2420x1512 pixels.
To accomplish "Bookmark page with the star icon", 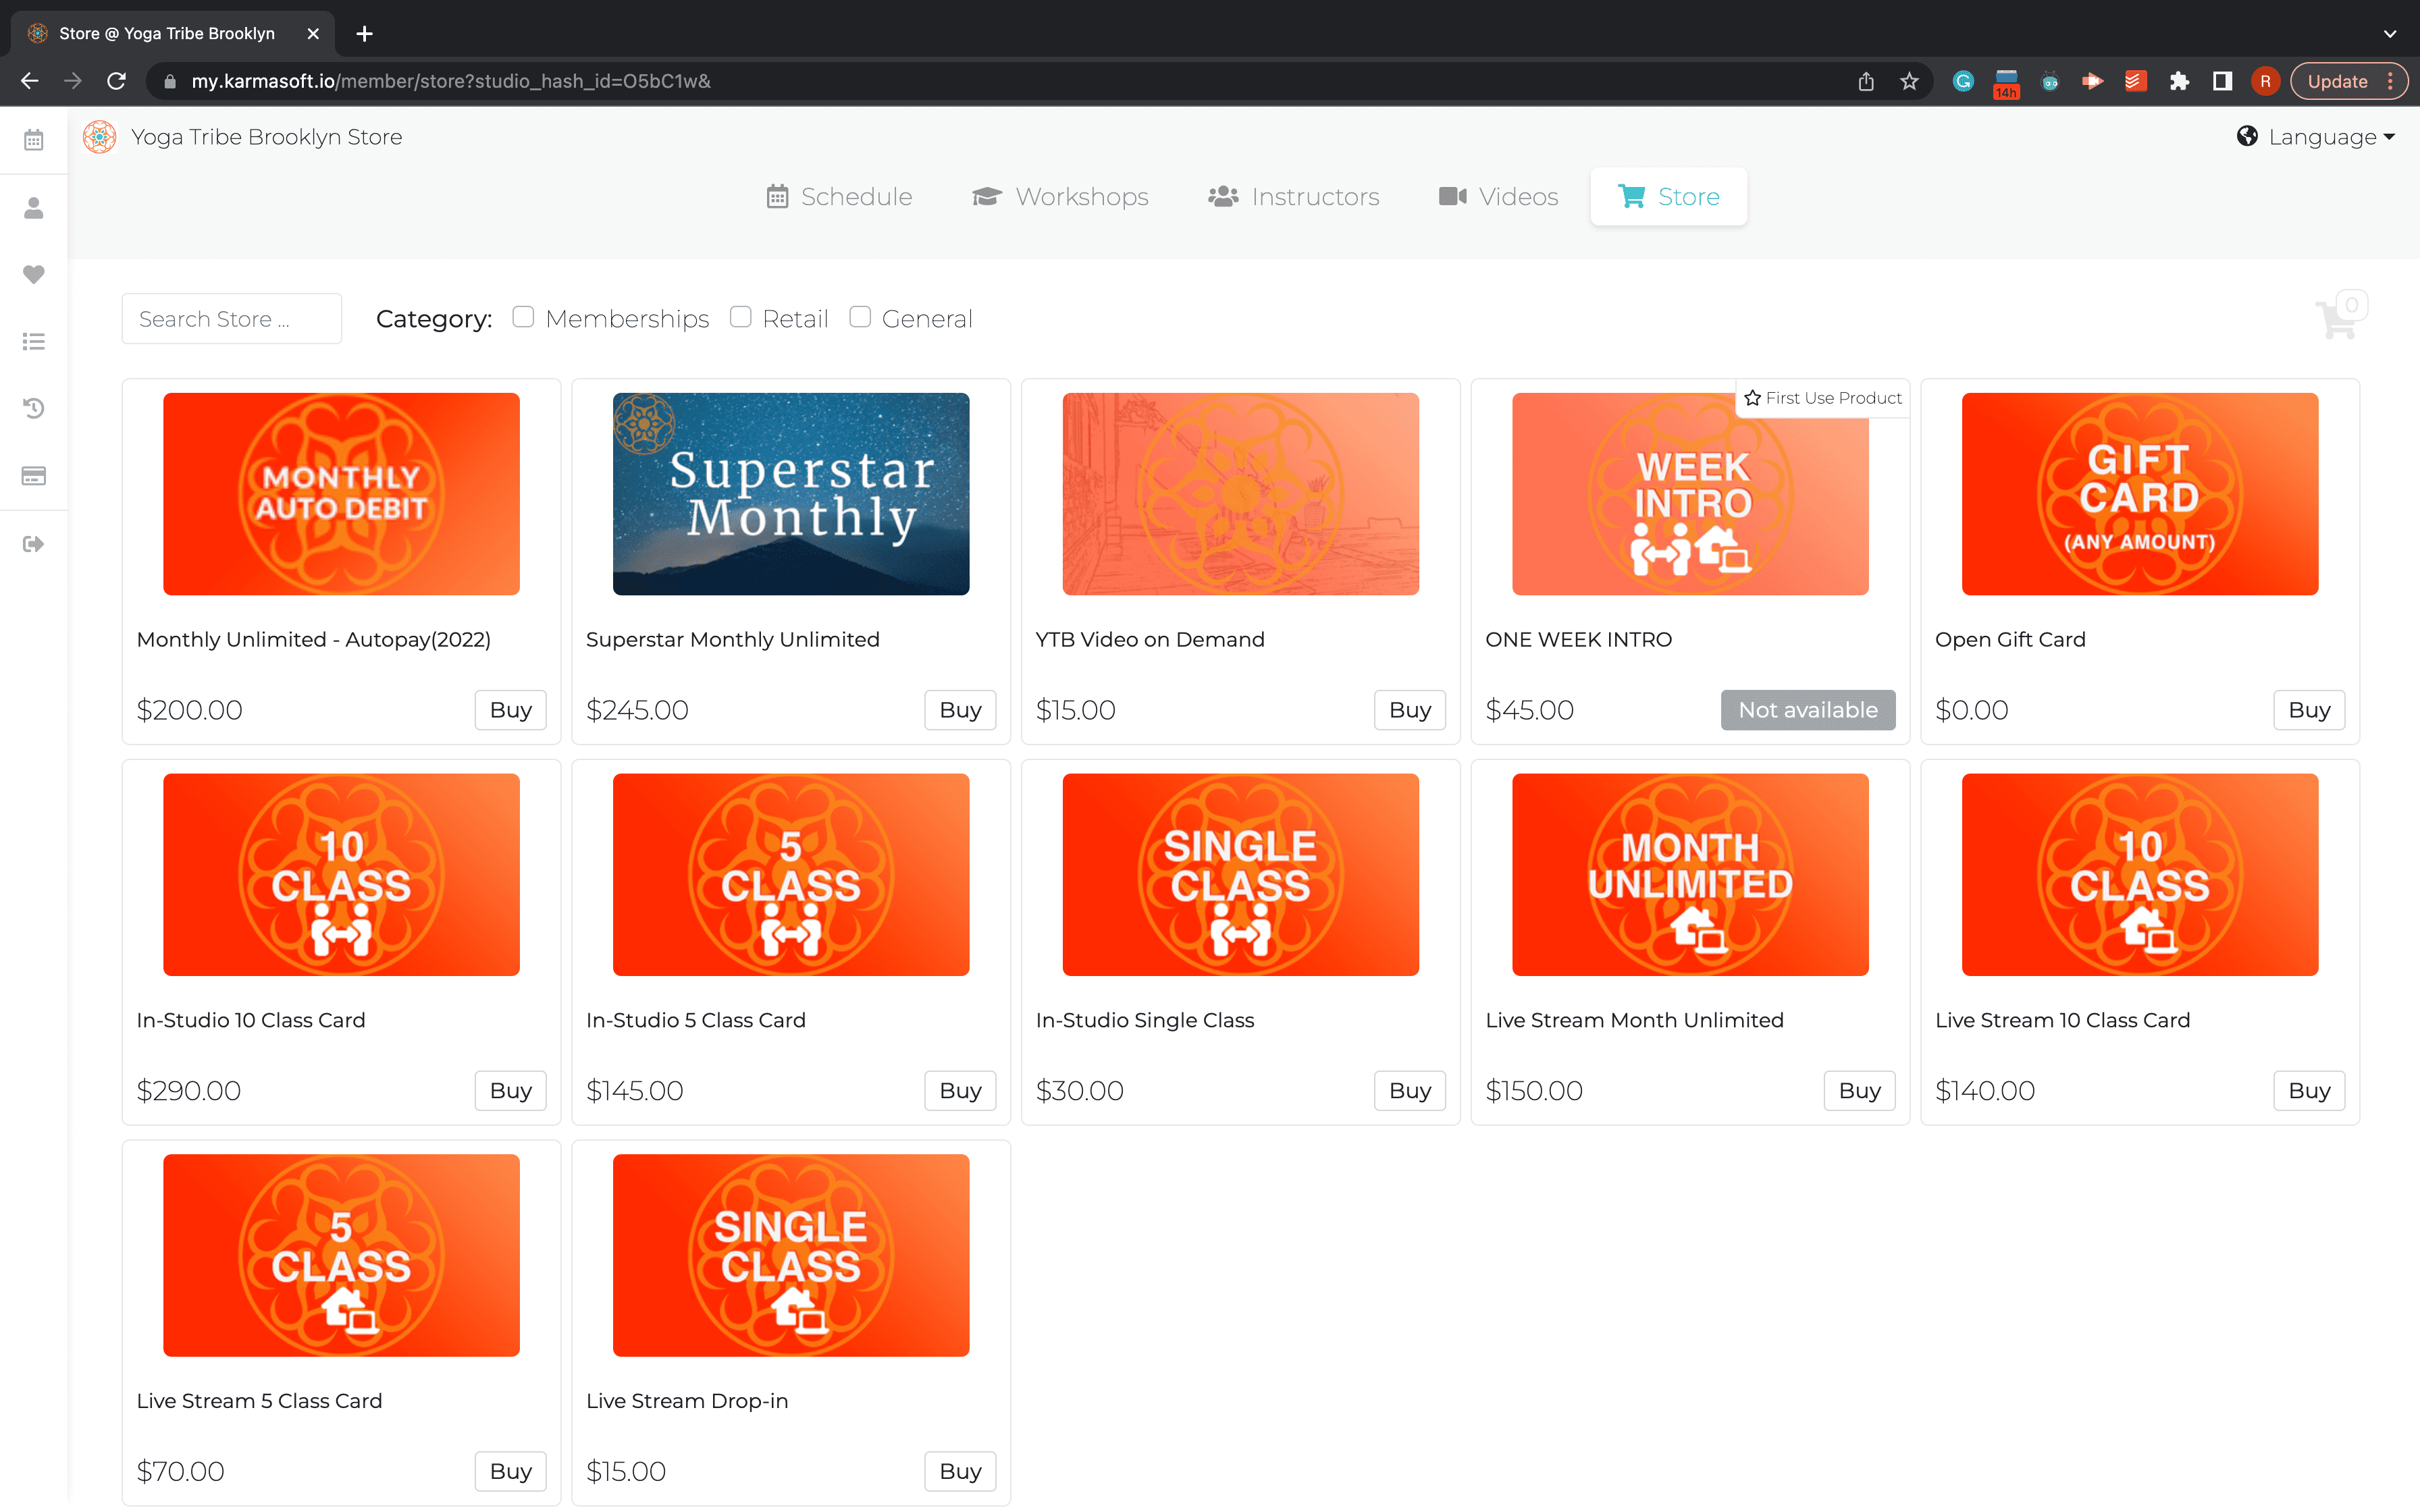I will pyautogui.click(x=1909, y=81).
